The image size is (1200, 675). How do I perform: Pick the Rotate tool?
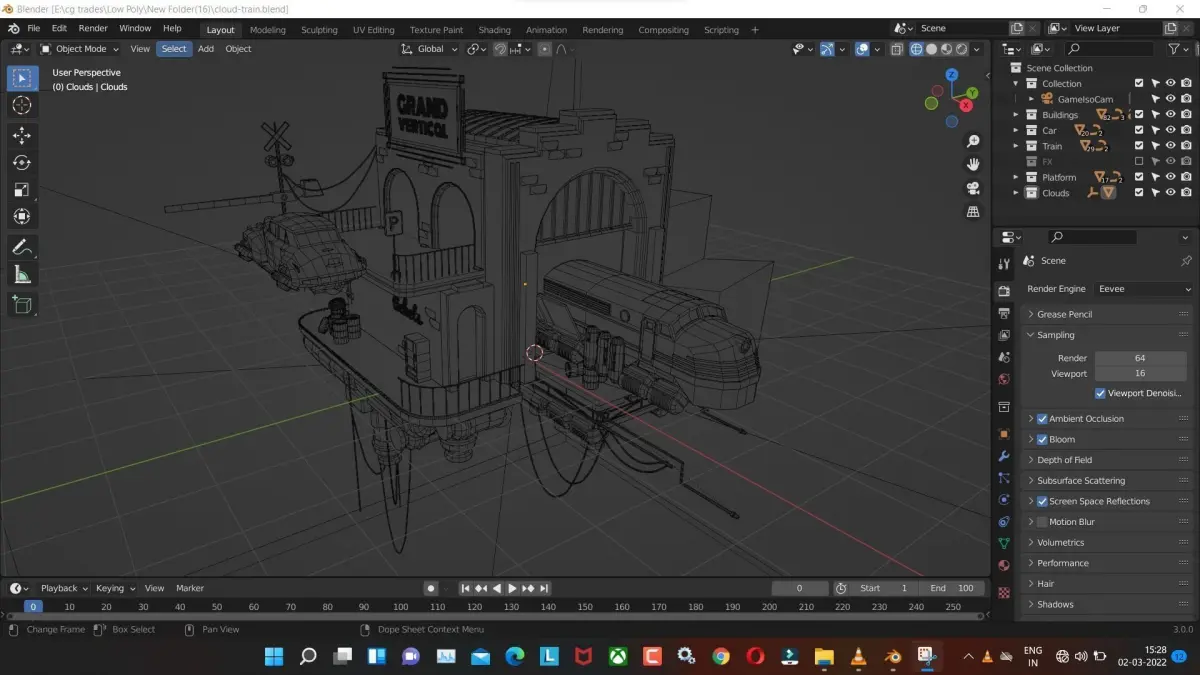(x=21, y=162)
